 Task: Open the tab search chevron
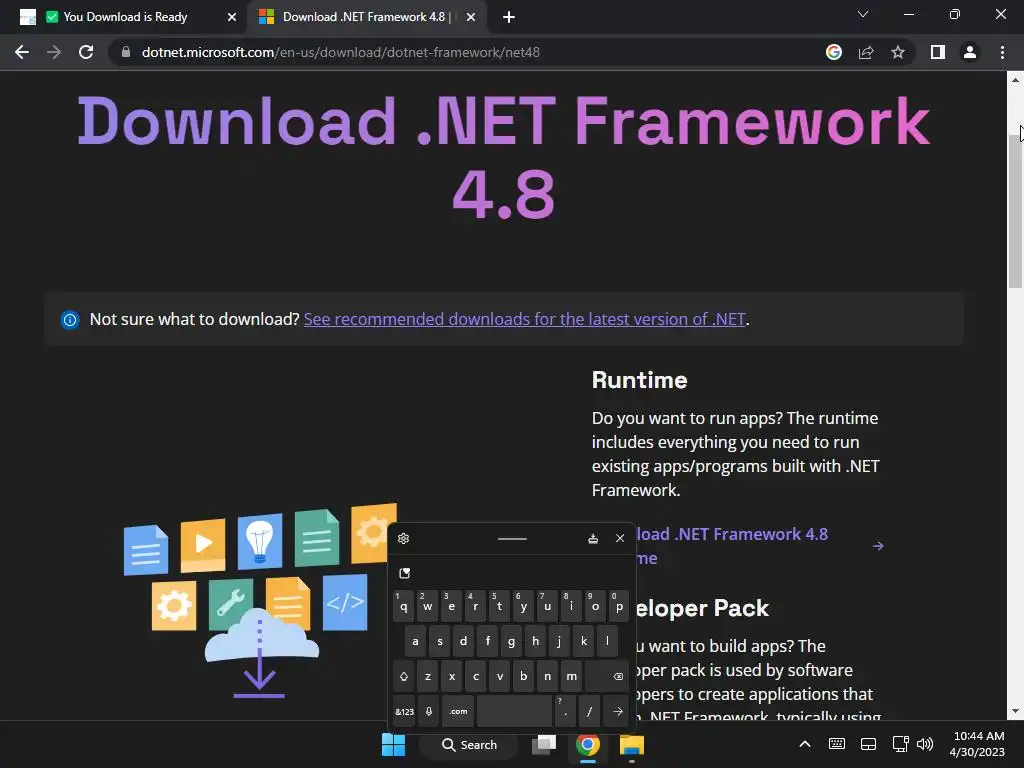[x=863, y=14]
